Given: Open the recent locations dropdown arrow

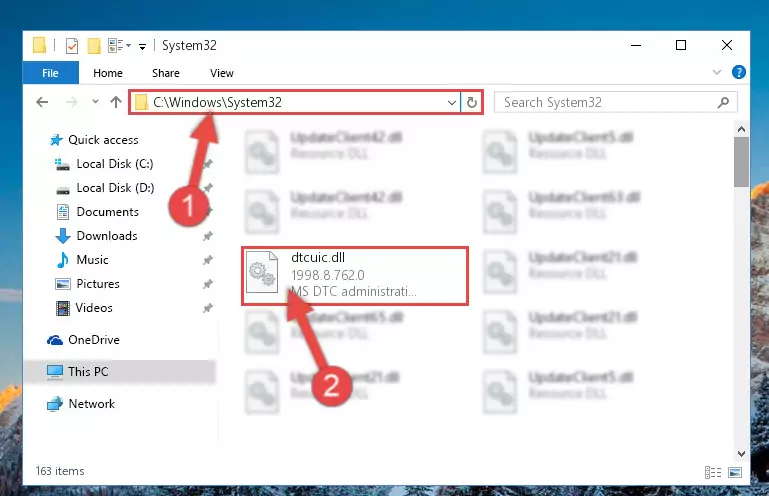Looking at the screenshot, I should pyautogui.click(x=95, y=102).
